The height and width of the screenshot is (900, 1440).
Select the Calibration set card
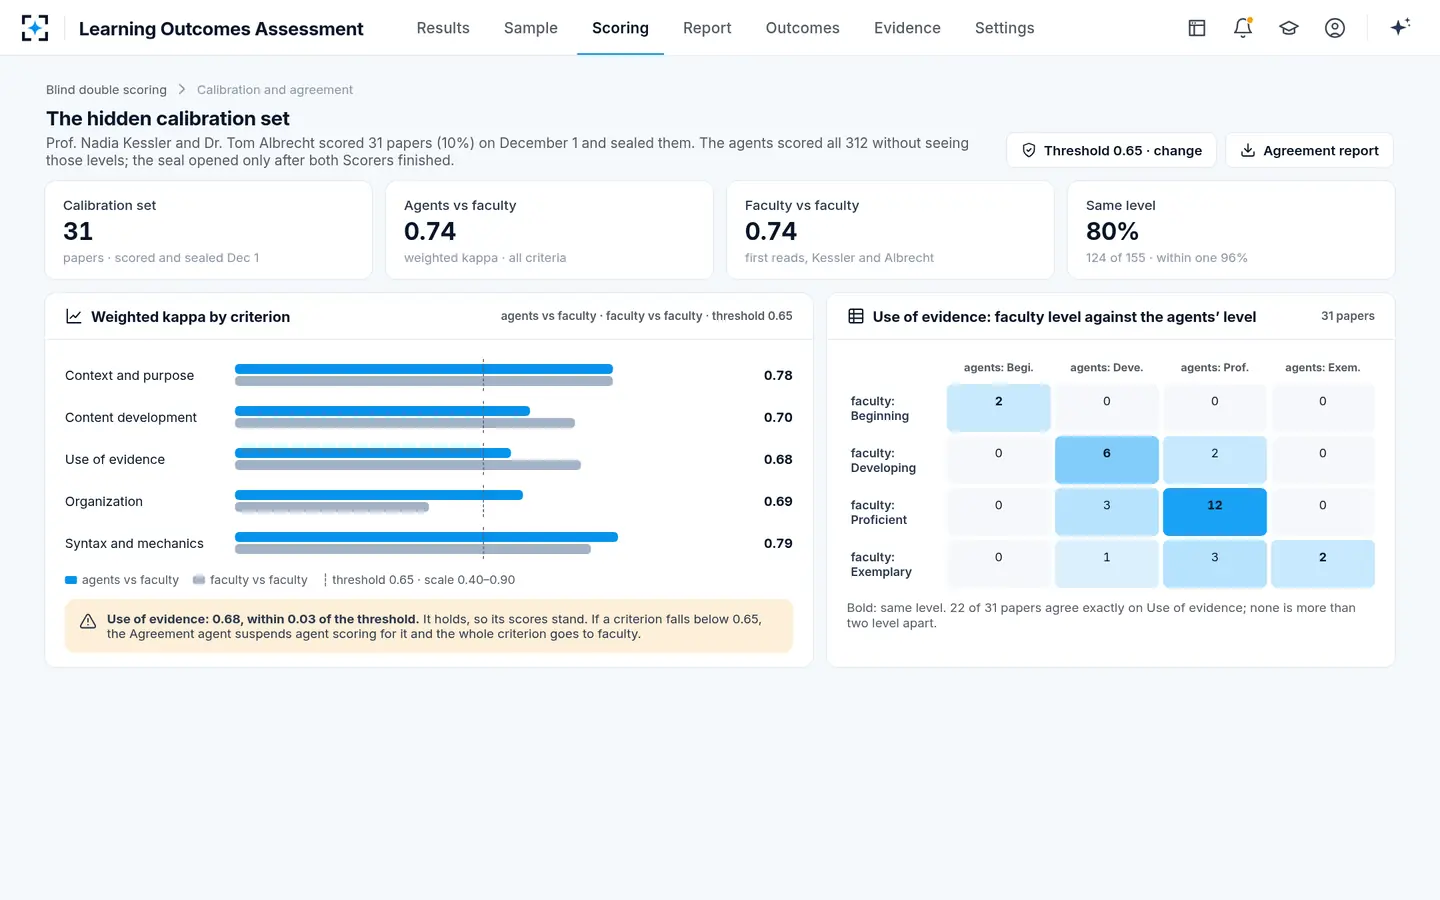click(x=209, y=230)
